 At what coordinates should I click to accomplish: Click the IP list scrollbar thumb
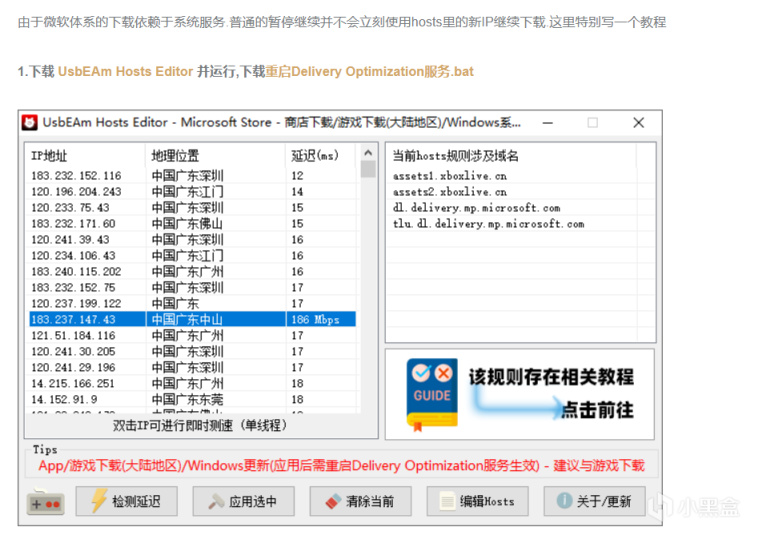368,169
